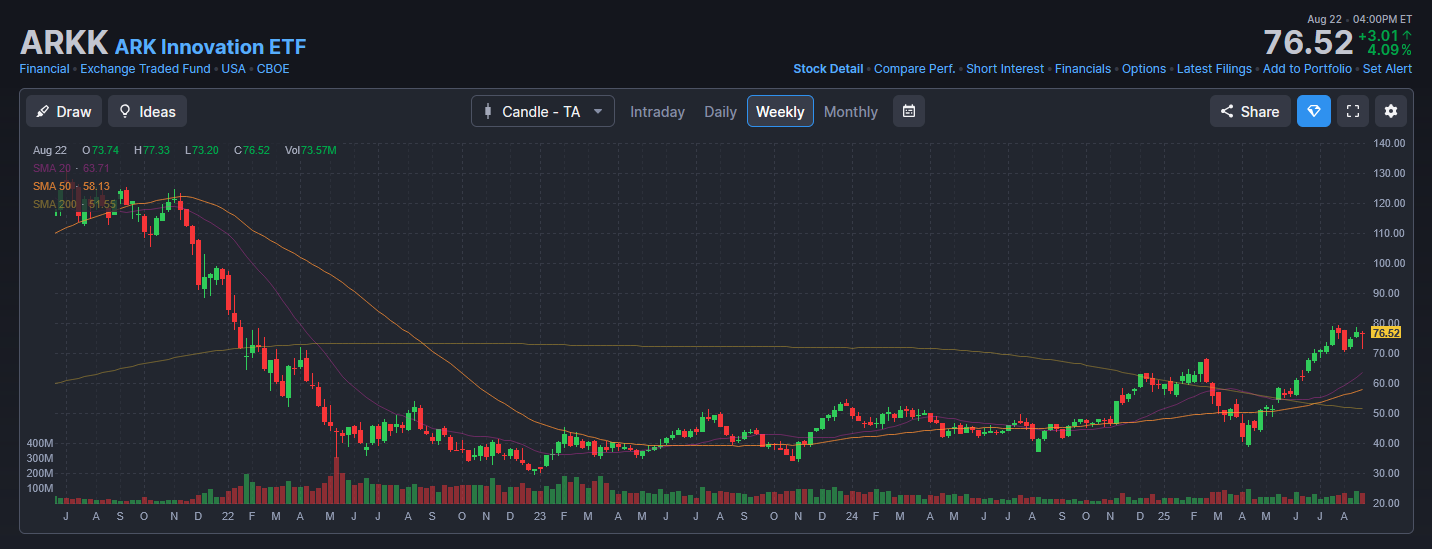Expand the Candle - TA chart type dropdown
This screenshot has width=1432, height=549.
[x=543, y=111]
